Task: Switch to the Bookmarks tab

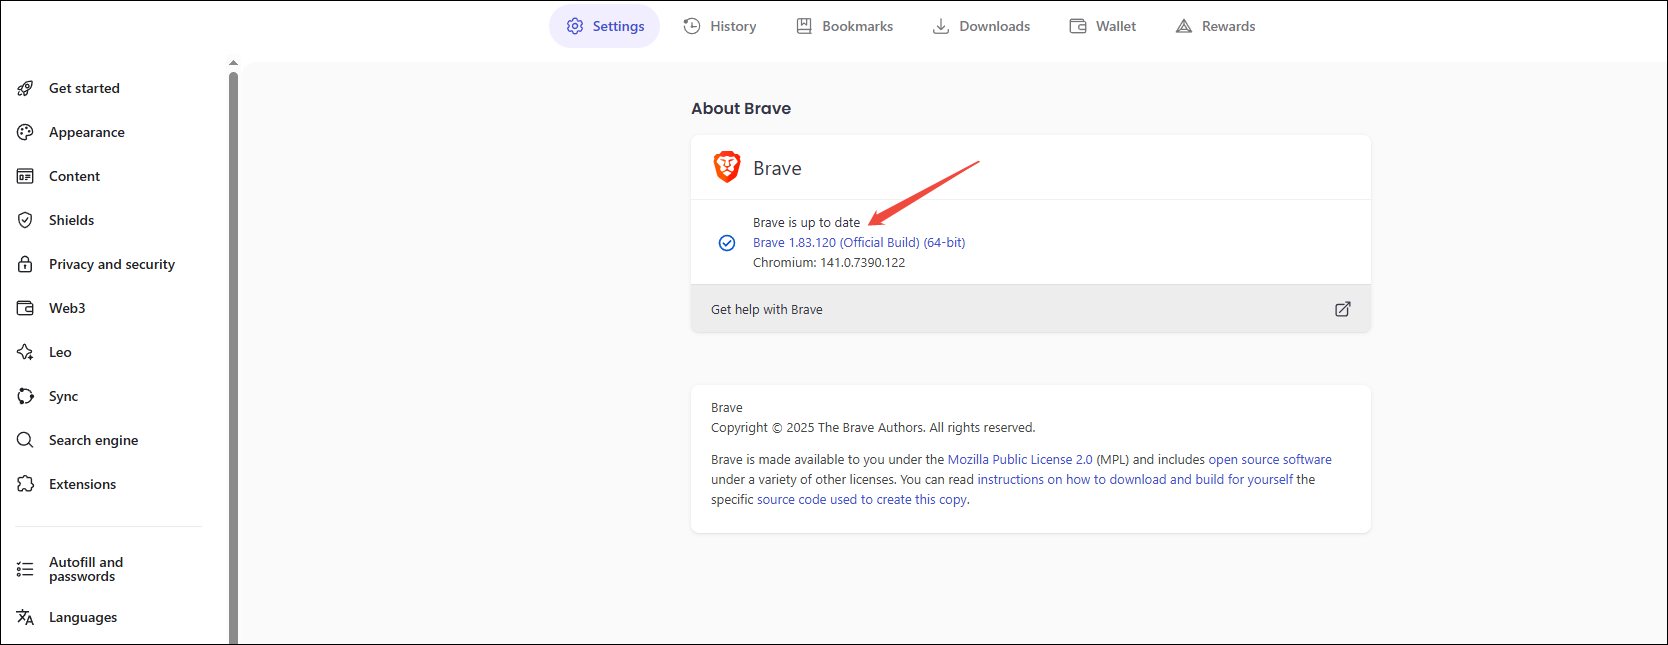Action: [x=845, y=26]
